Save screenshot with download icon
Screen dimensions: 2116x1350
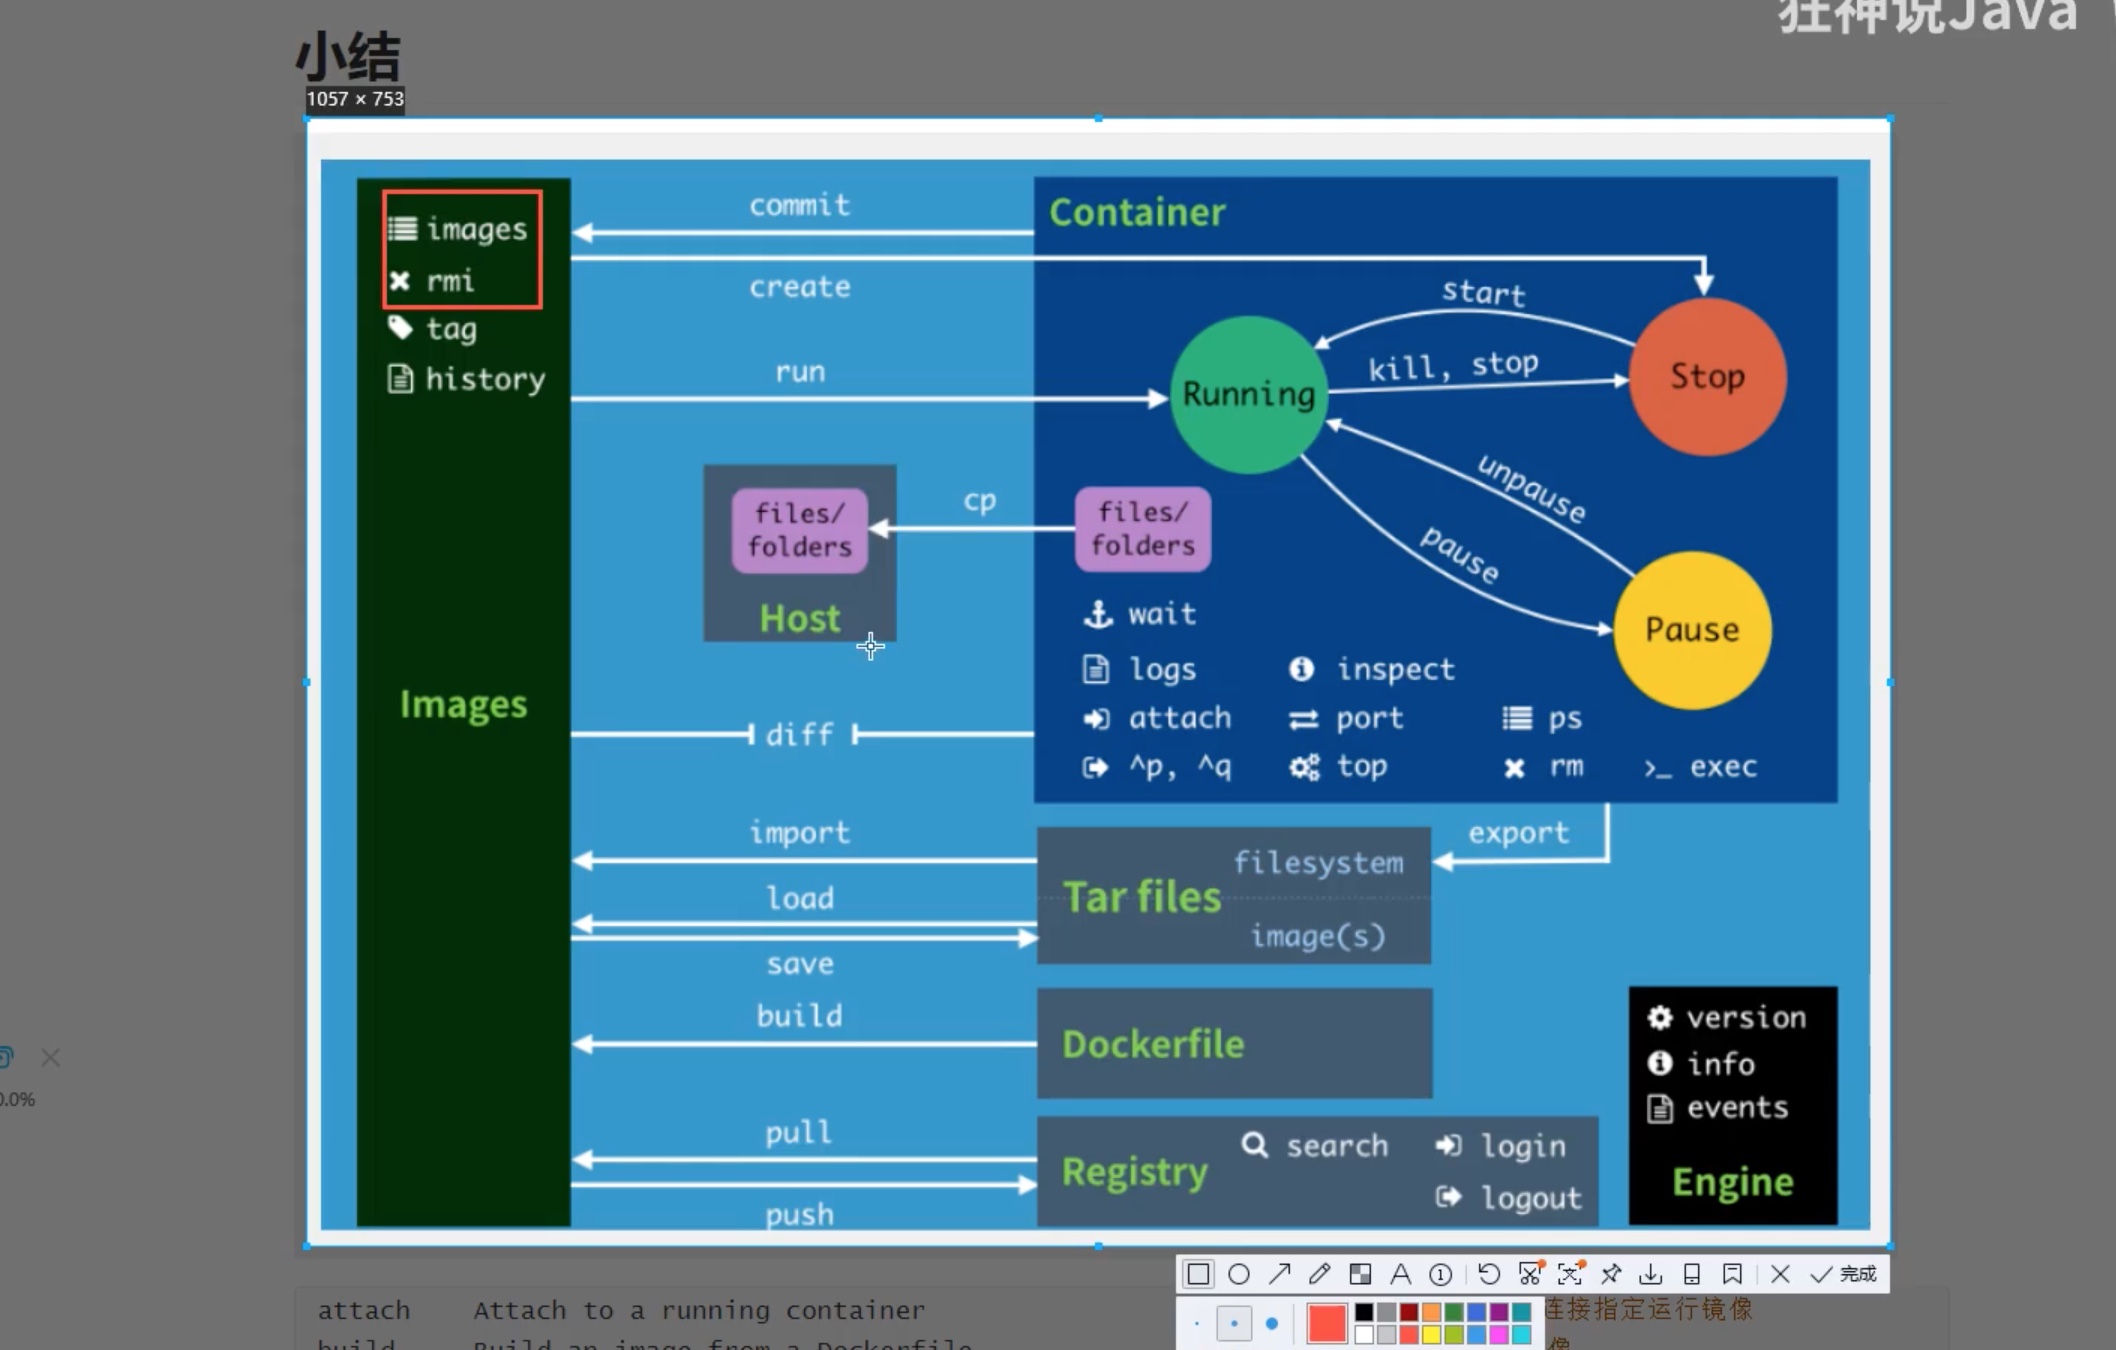(1651, 1274)
